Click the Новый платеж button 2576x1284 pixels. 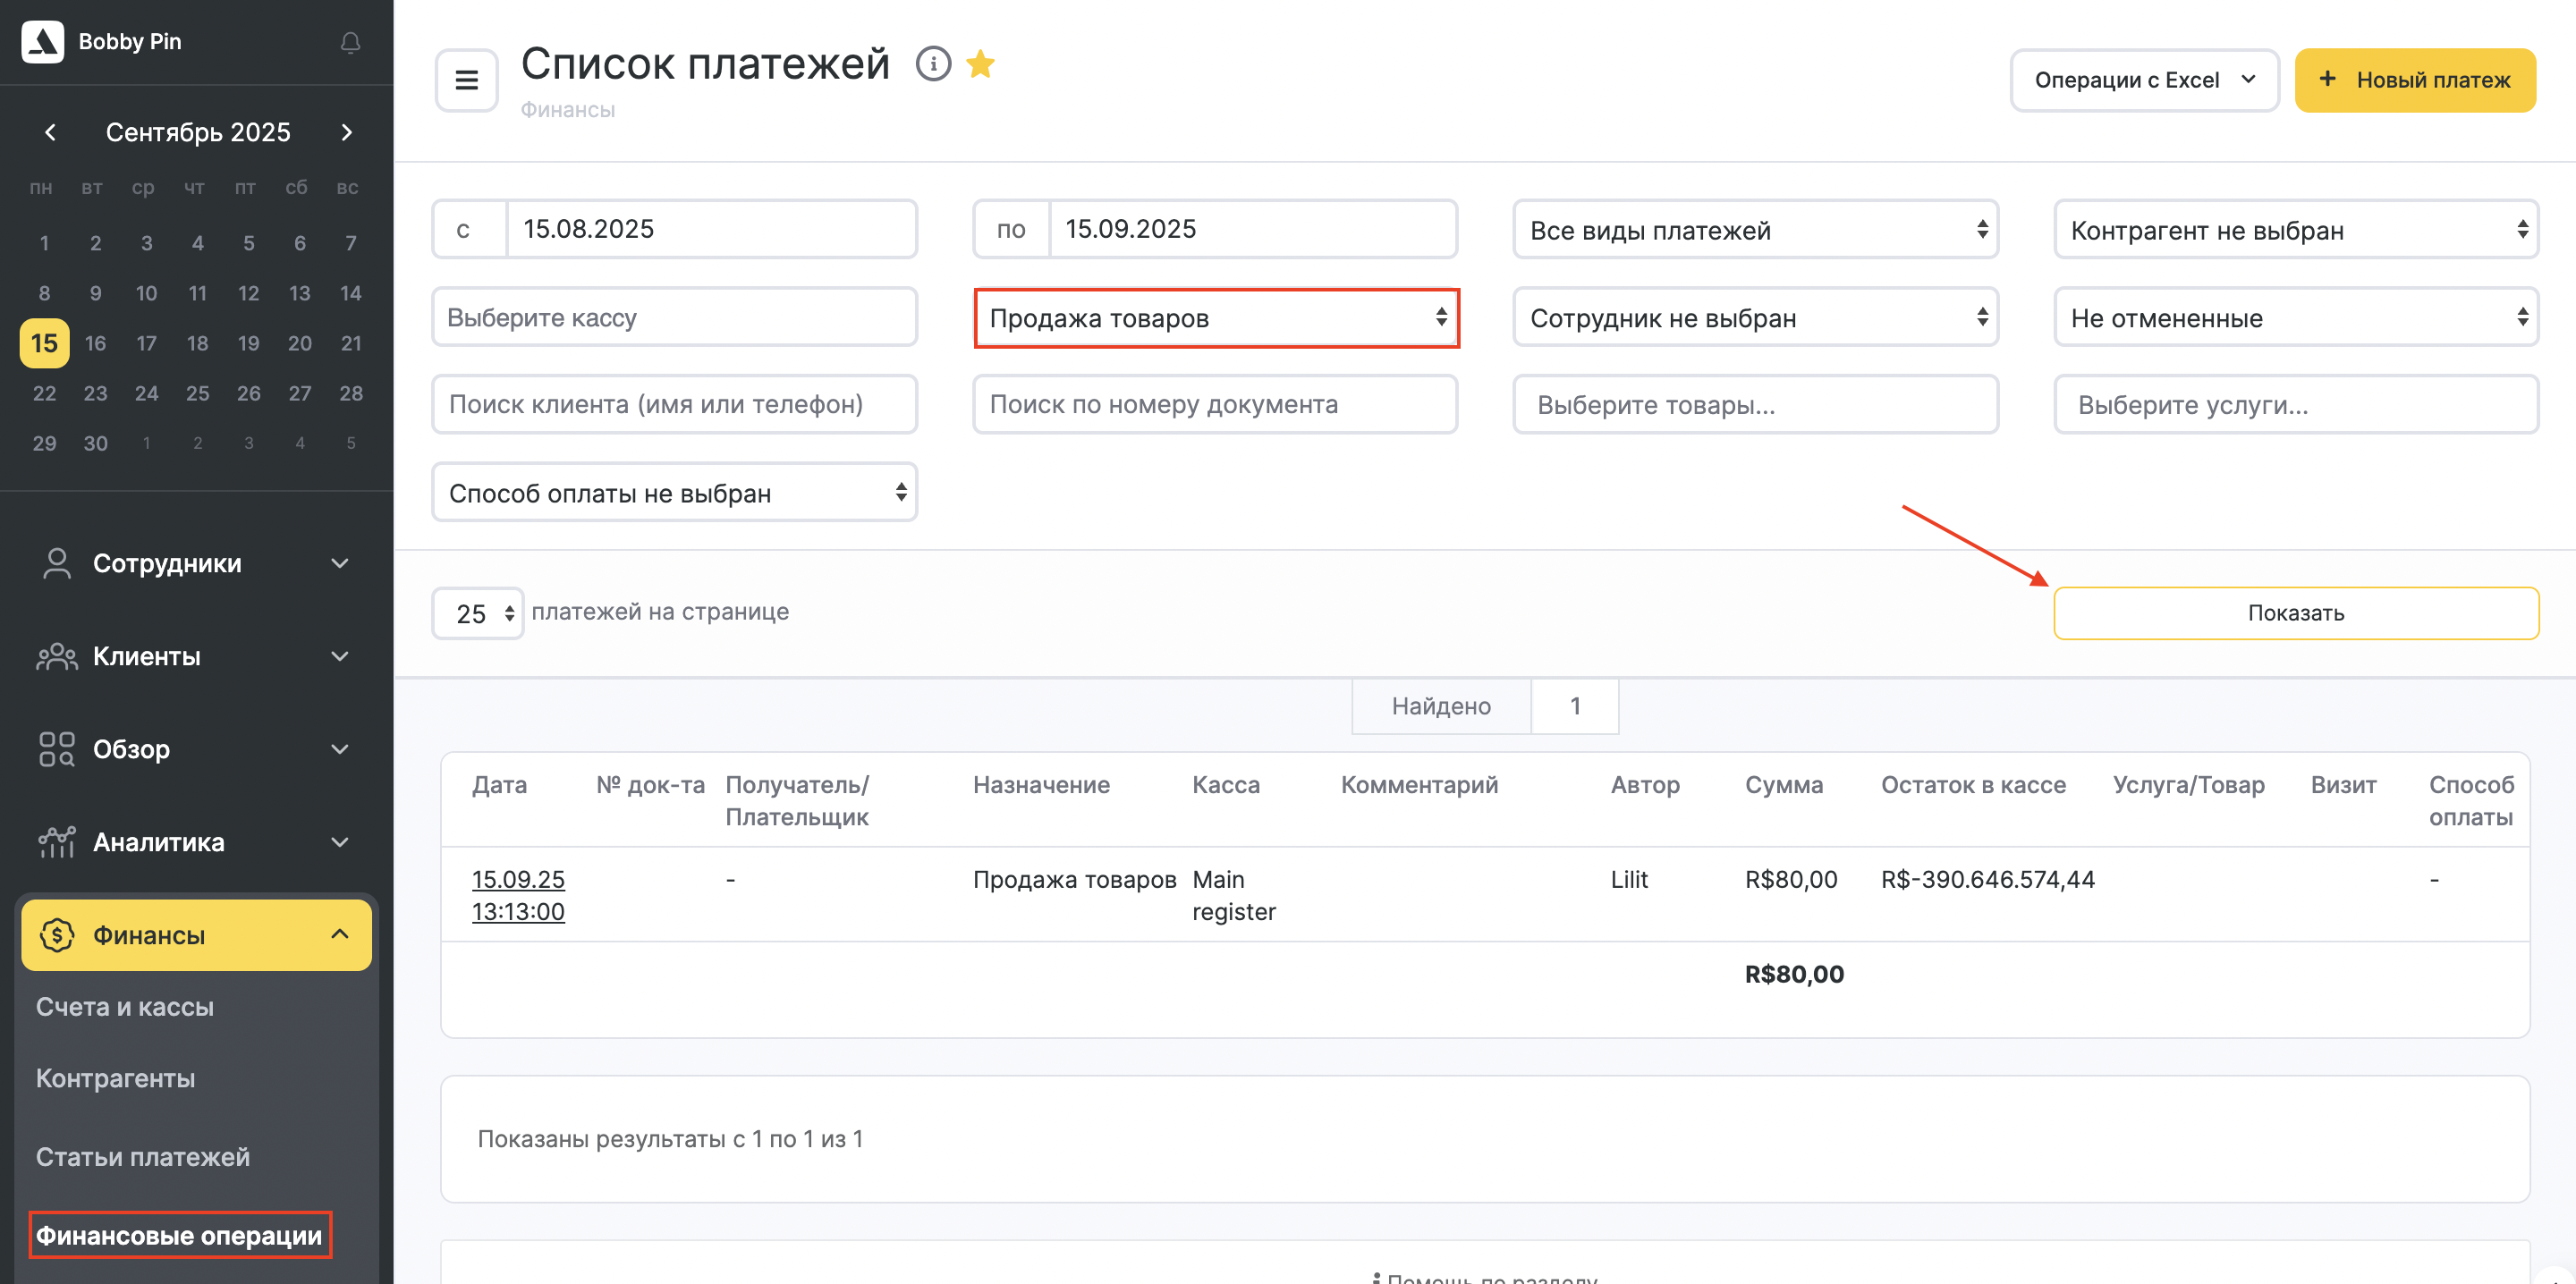pos(2414,80)
